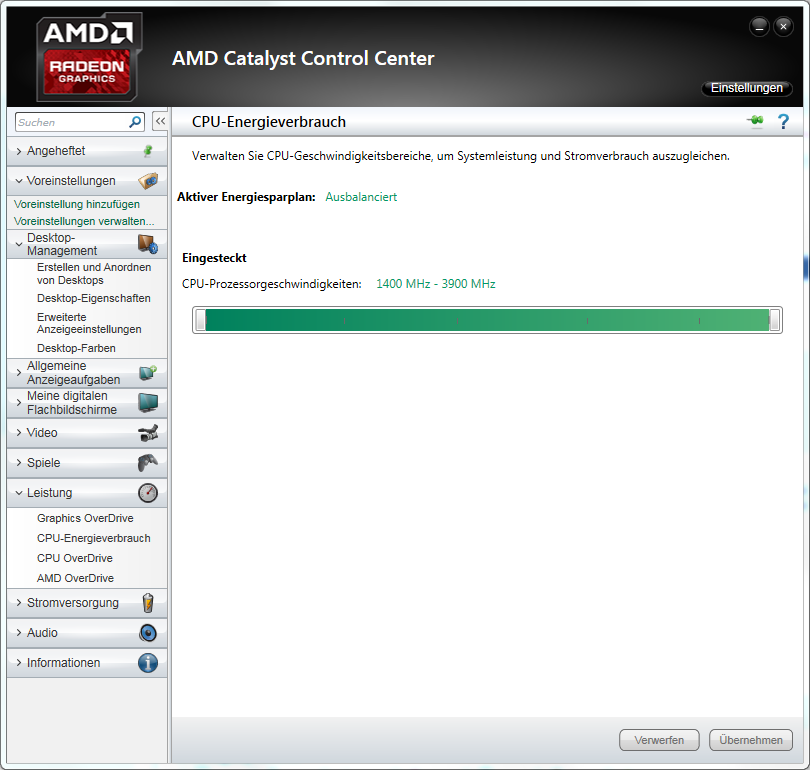Open CPU OverDrive page
This screenshot has height=770, width=810.
74,558
